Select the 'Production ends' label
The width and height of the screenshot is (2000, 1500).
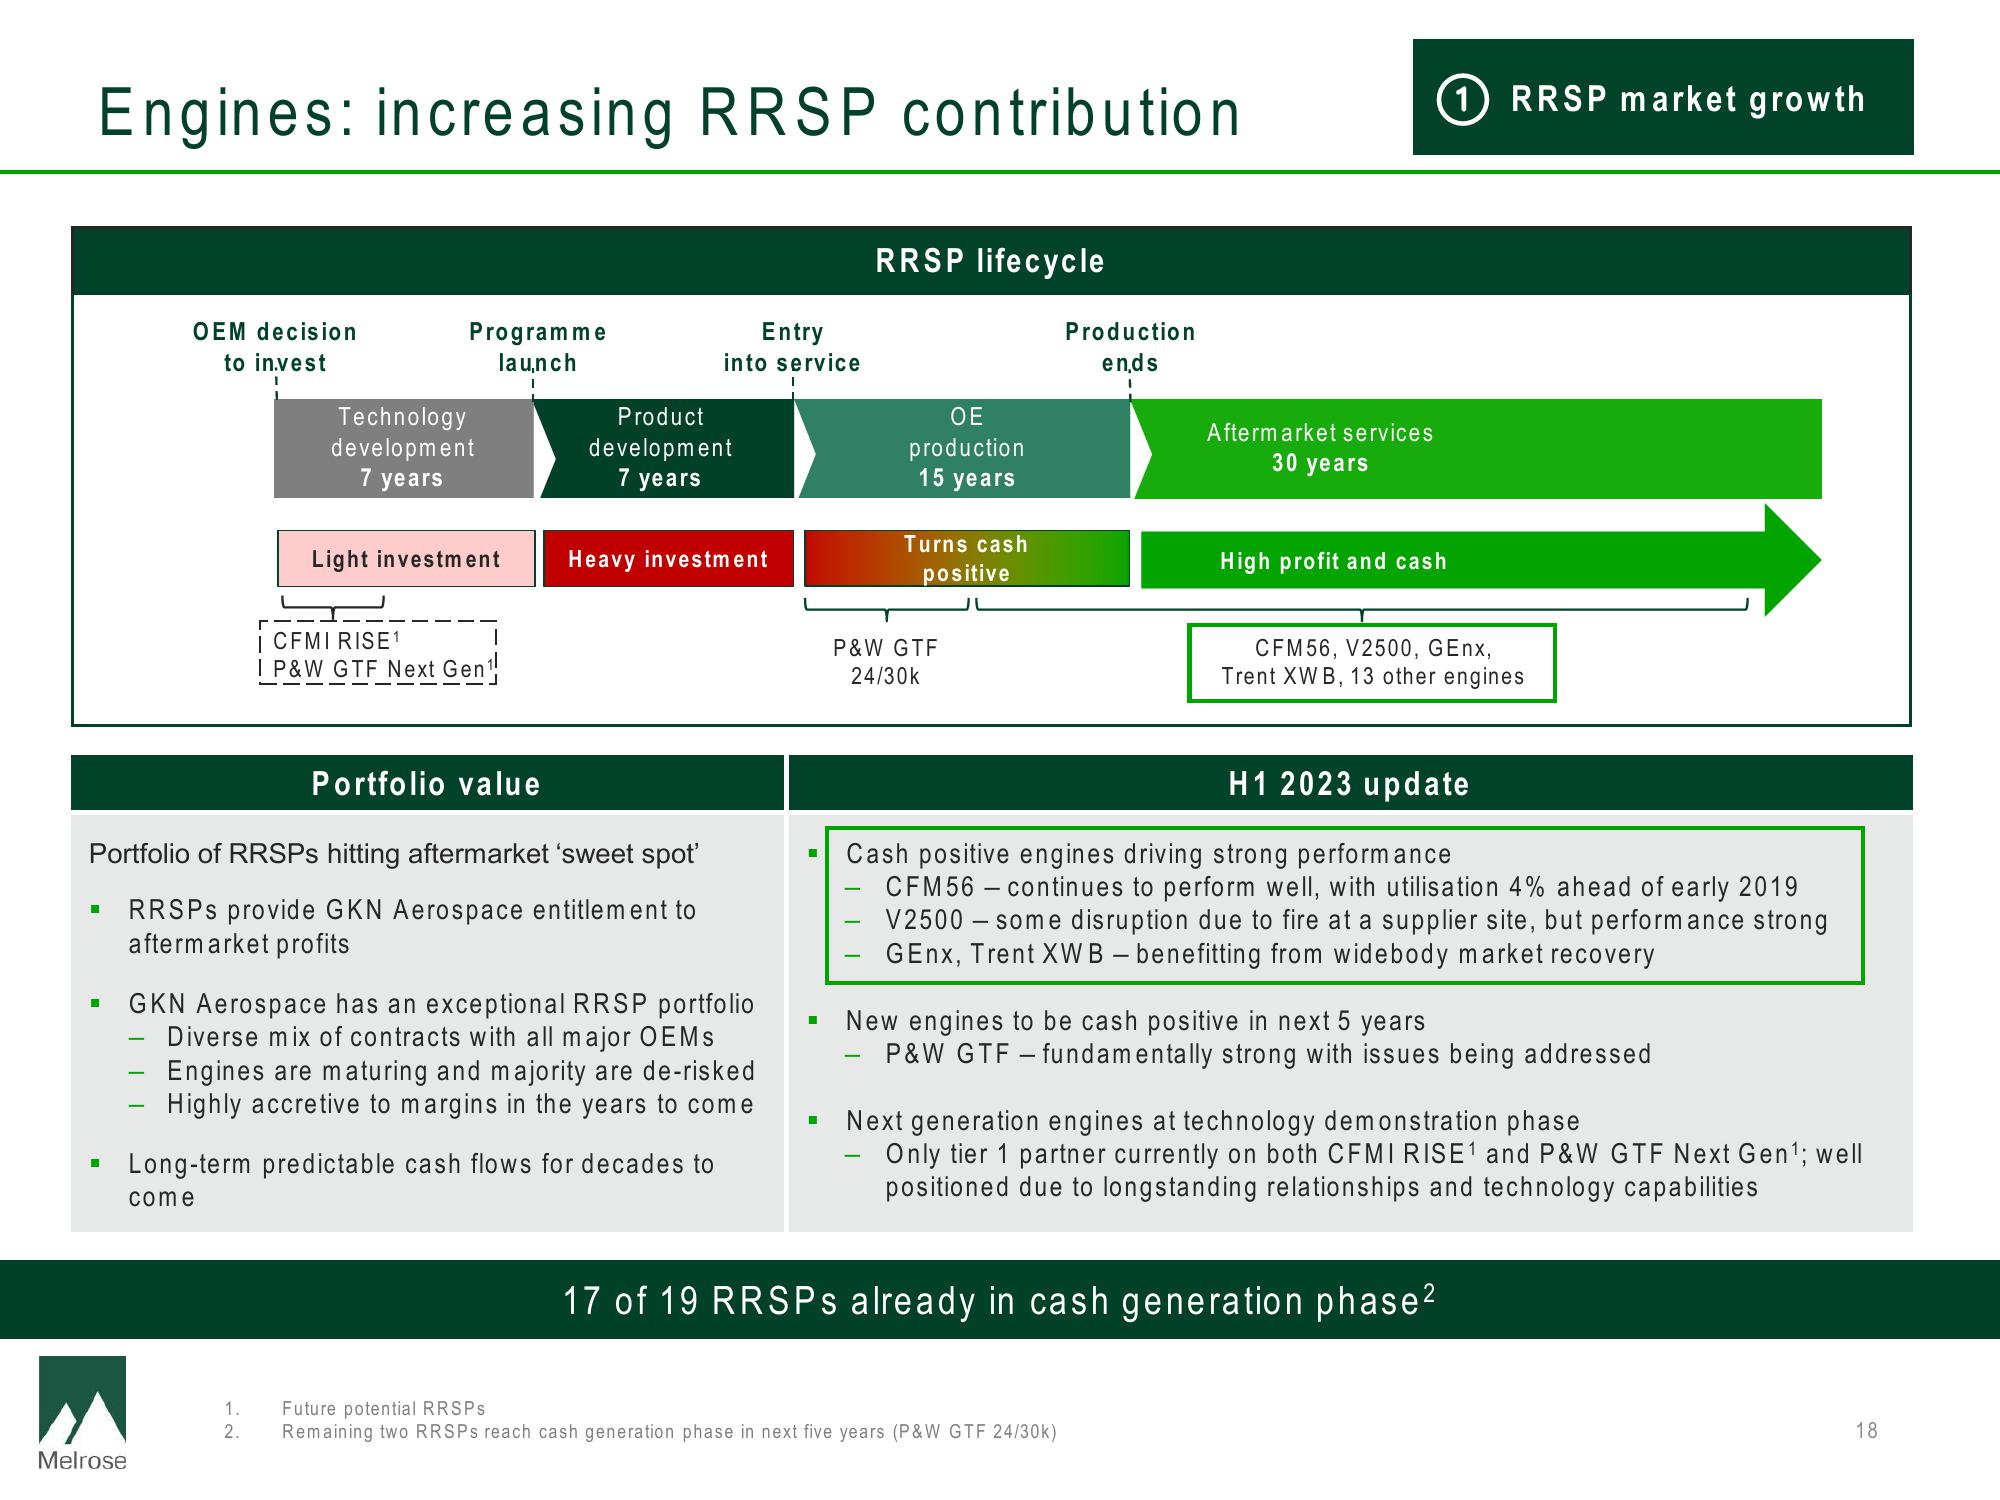(x=1130, y=347)
